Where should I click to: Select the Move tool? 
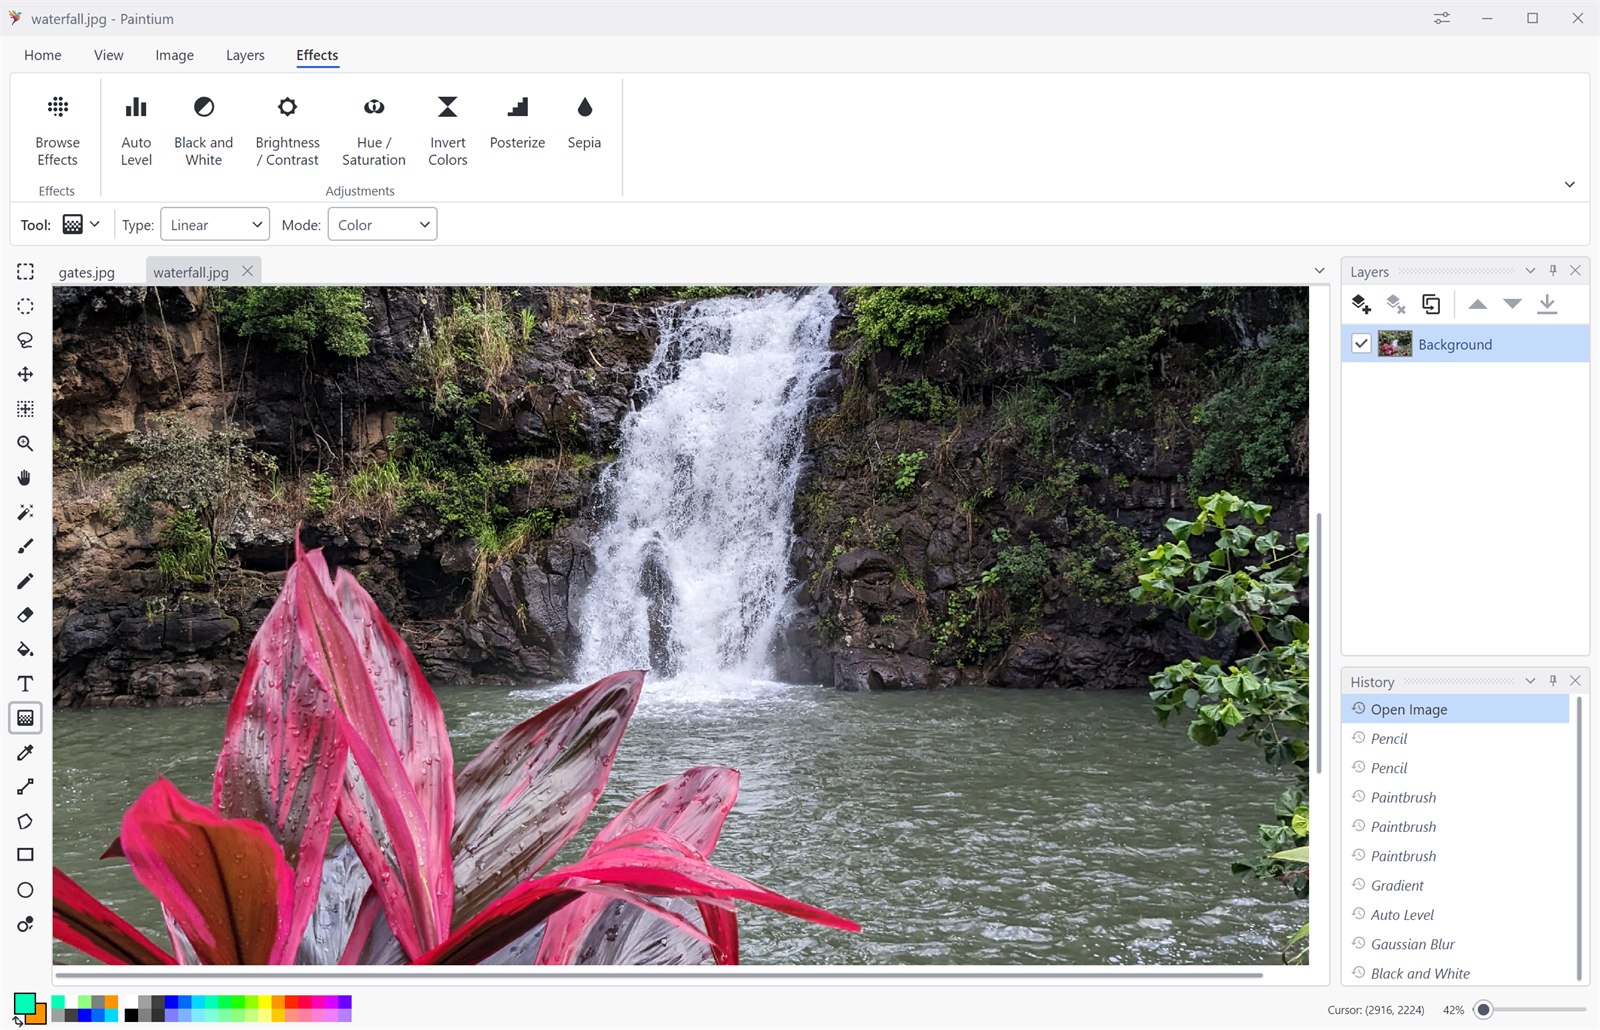click(x=25, y=374)
